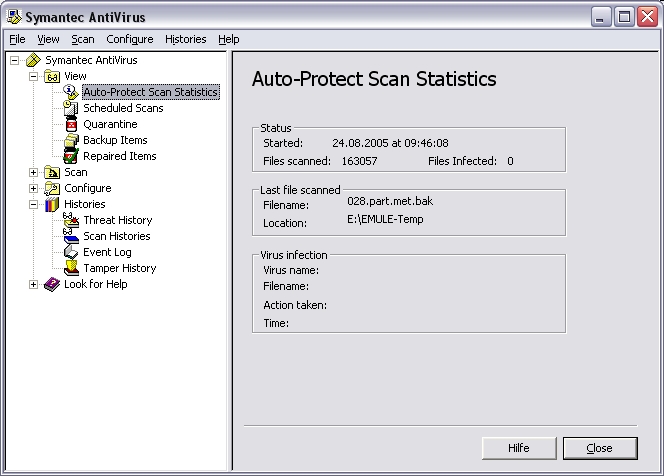Expand the Configure tree branch
The height and width of the screenshot is (476, 664).
tap(33, 188)
